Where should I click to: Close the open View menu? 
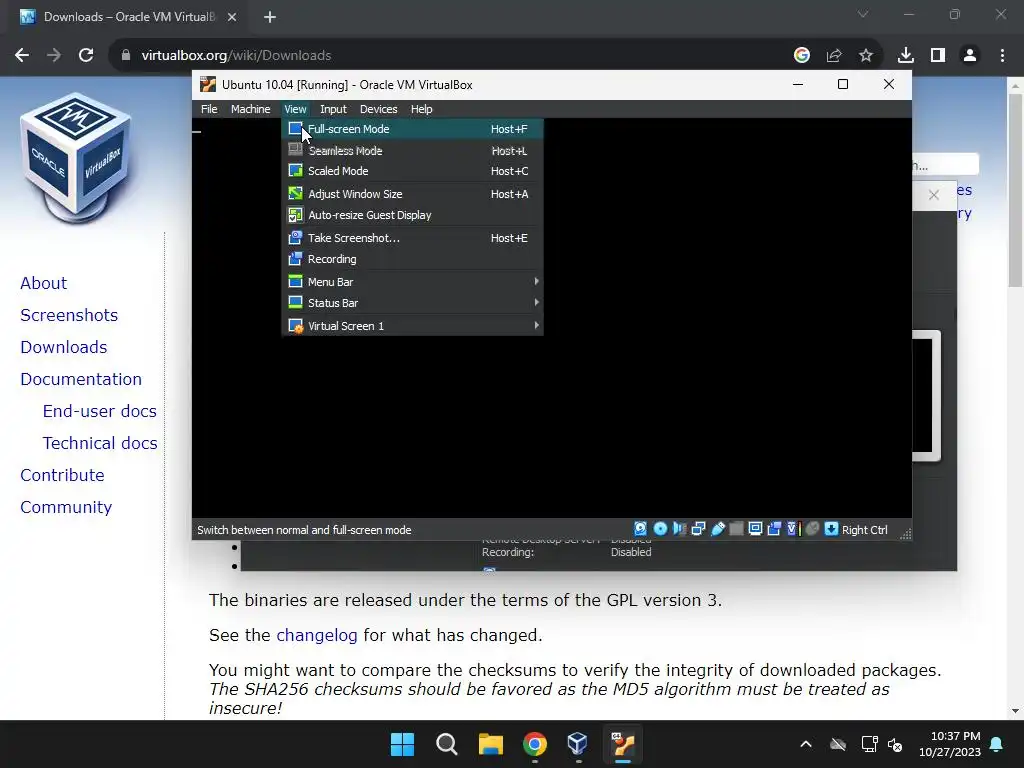295,109
